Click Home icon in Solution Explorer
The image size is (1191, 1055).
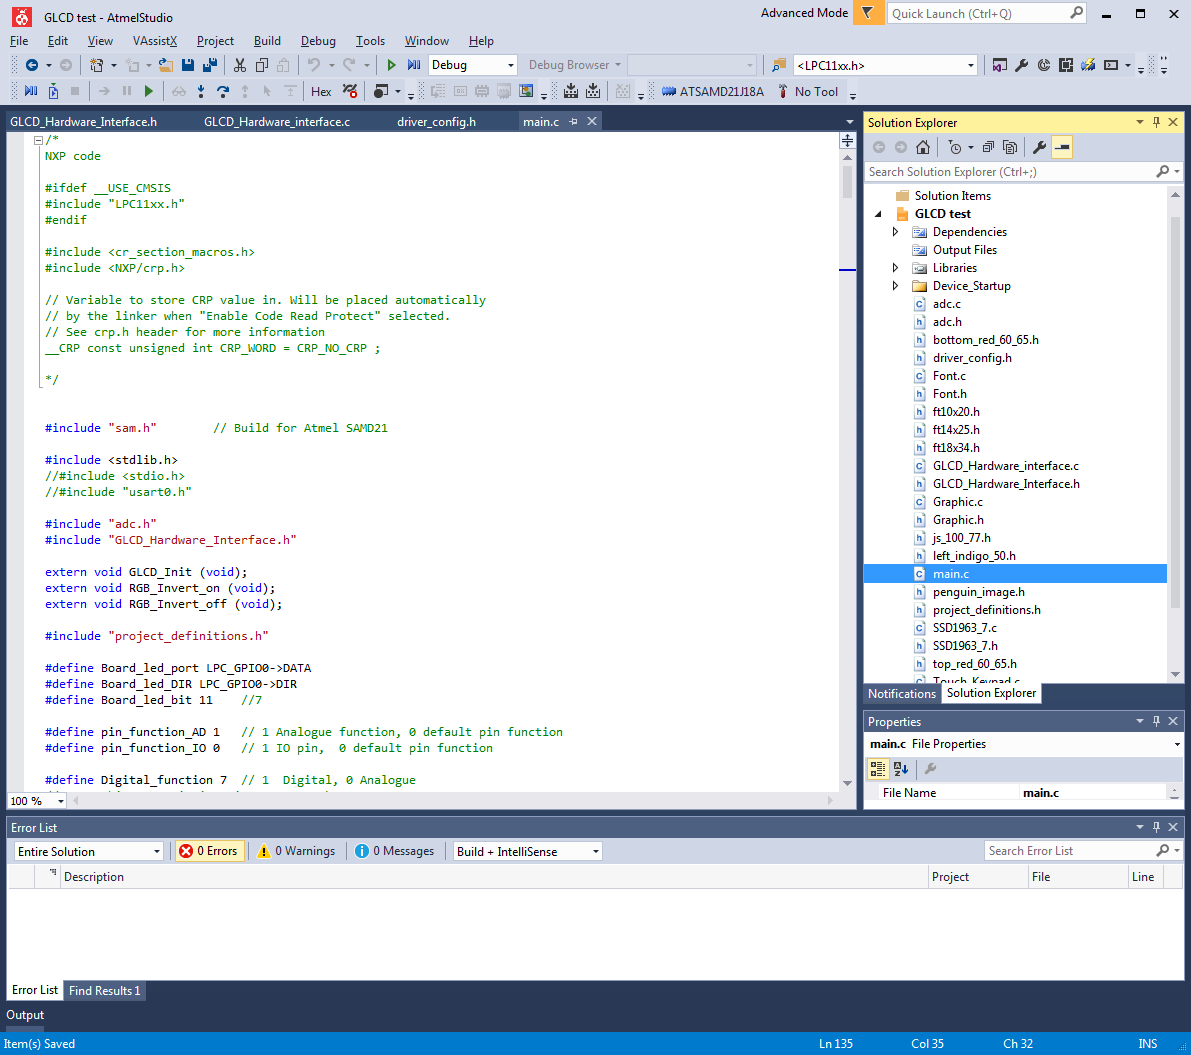coord(923,147)
